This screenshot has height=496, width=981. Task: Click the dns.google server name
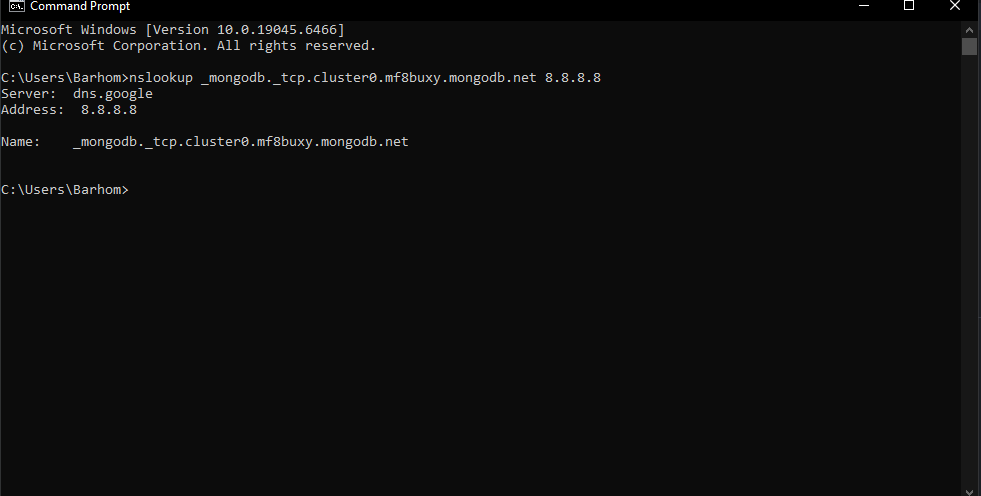[x=112, y=94]
